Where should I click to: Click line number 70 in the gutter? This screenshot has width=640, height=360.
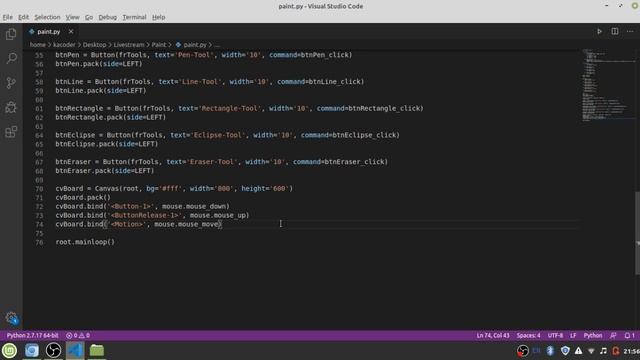(39, 189)
